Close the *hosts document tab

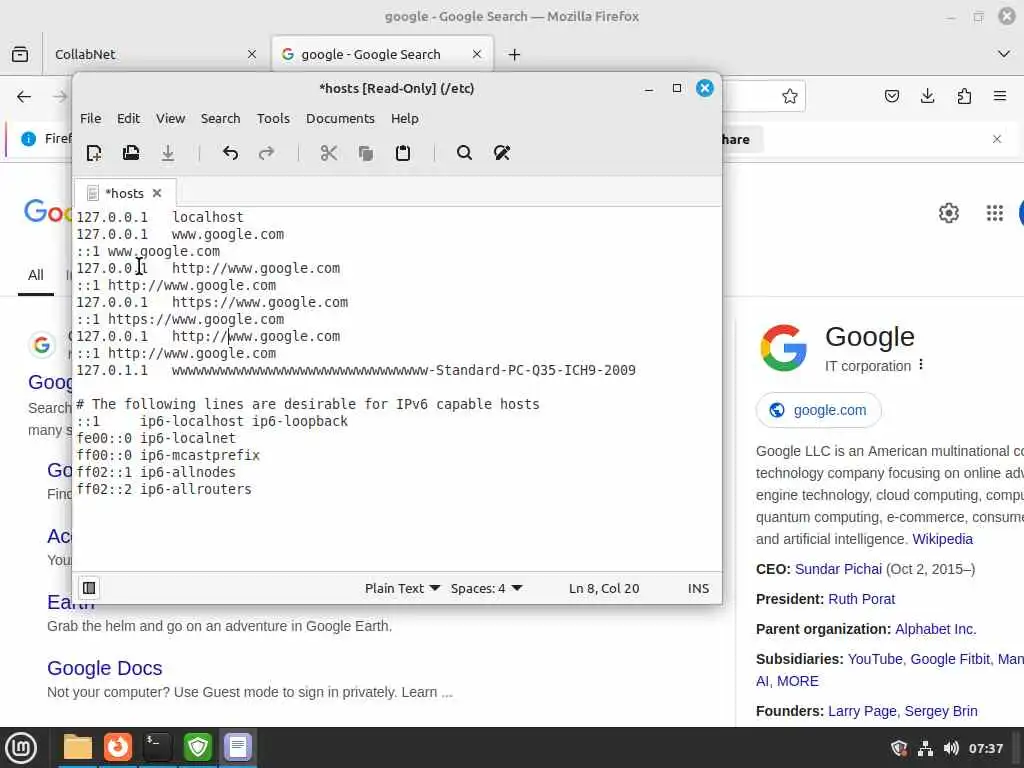pos(157,193)
